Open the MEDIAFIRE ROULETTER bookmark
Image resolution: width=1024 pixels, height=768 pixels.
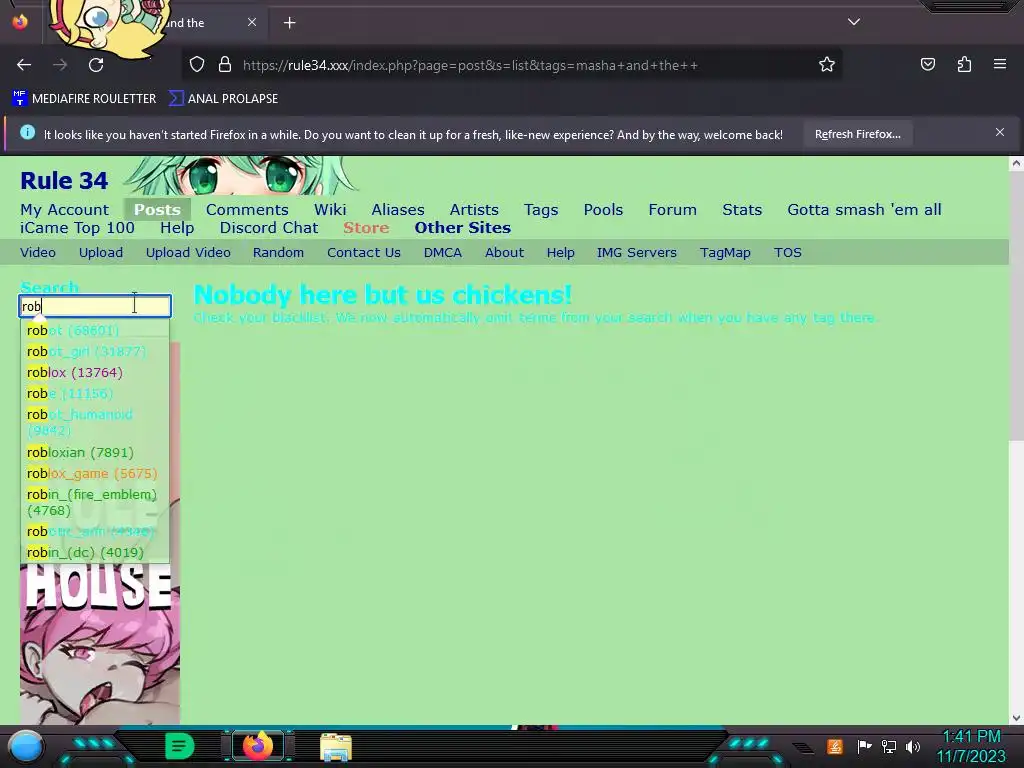coord(84,99)
